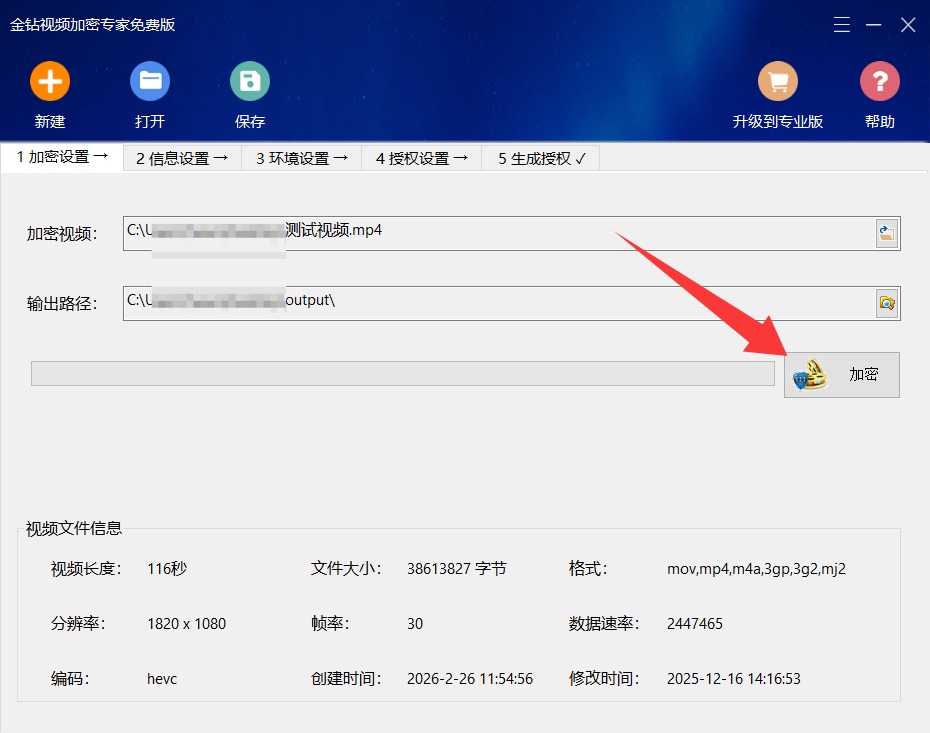The image size is (930, 733).
Task: Browse output folder beside 输出路径 field
Action: click(x=887, y=304)
